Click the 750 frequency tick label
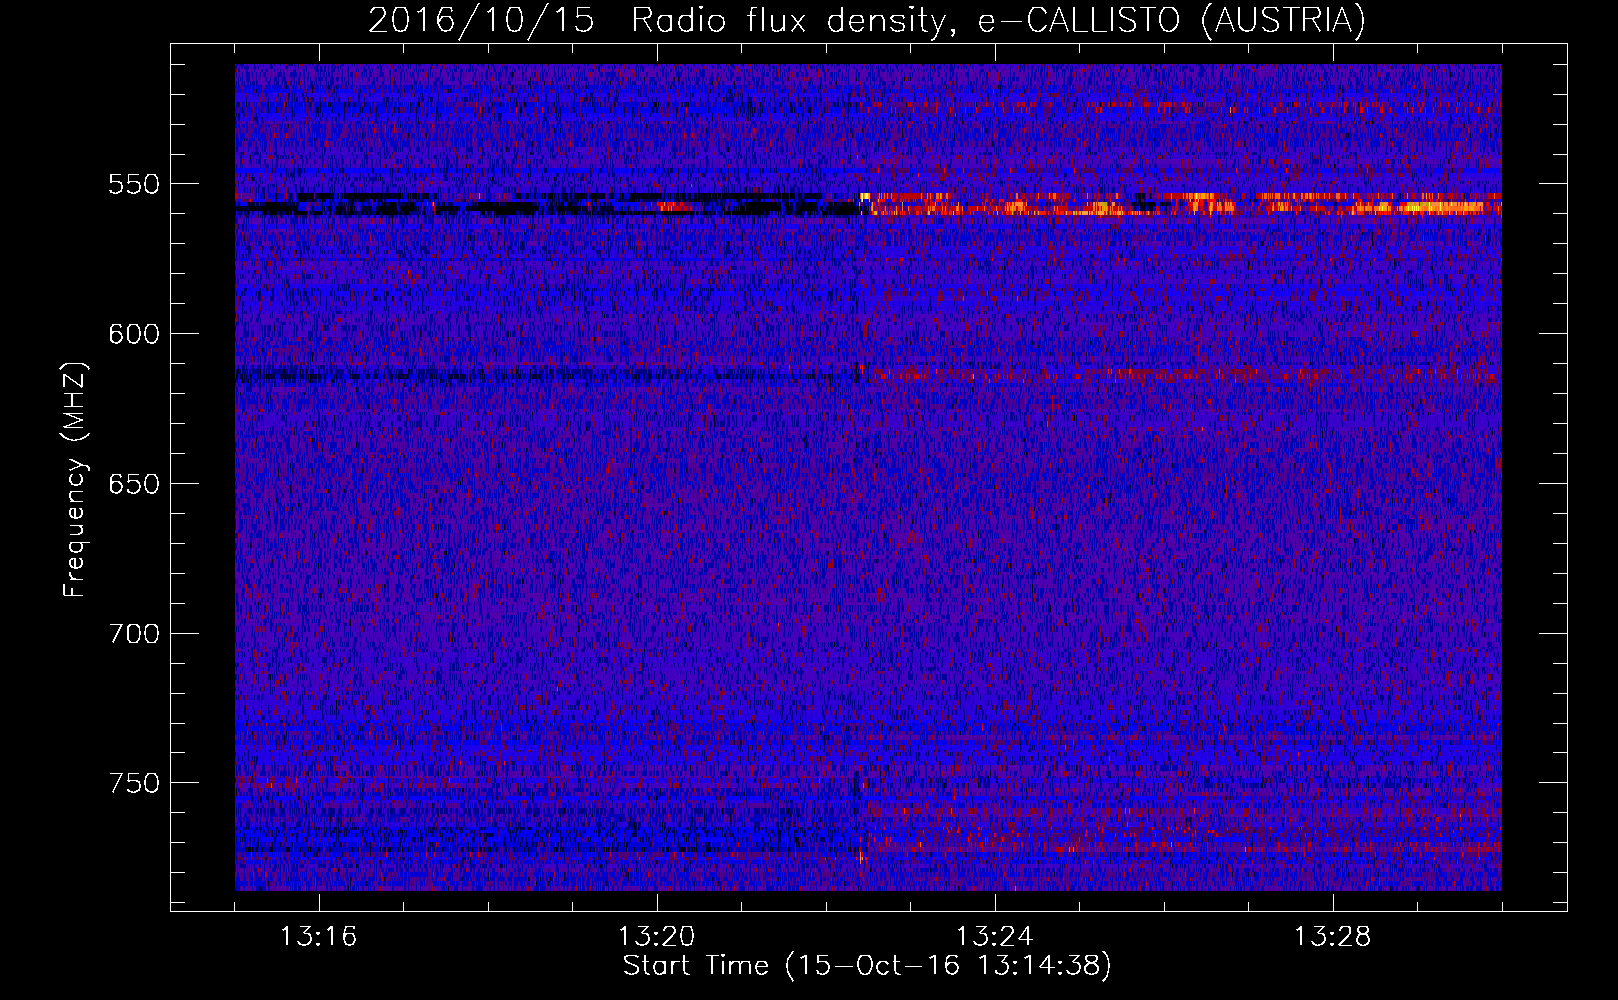 [x=134, y=783]
